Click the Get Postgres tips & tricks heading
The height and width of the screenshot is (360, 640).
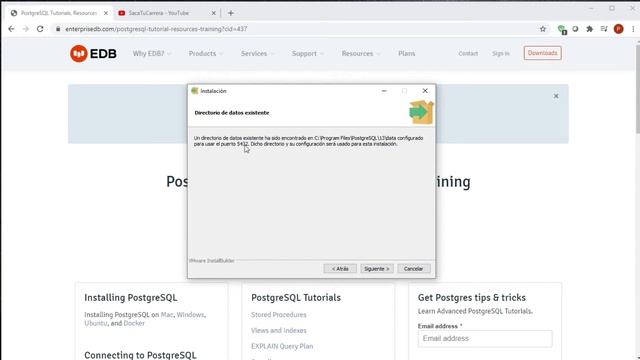[471, 298]
